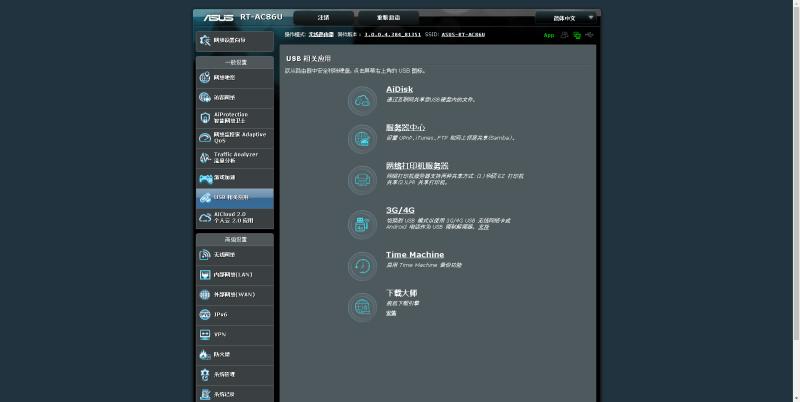Open Firewall (防火墙) flame icon in sidebar
This screenshot has width=800, height=402.
coord(205,355)
